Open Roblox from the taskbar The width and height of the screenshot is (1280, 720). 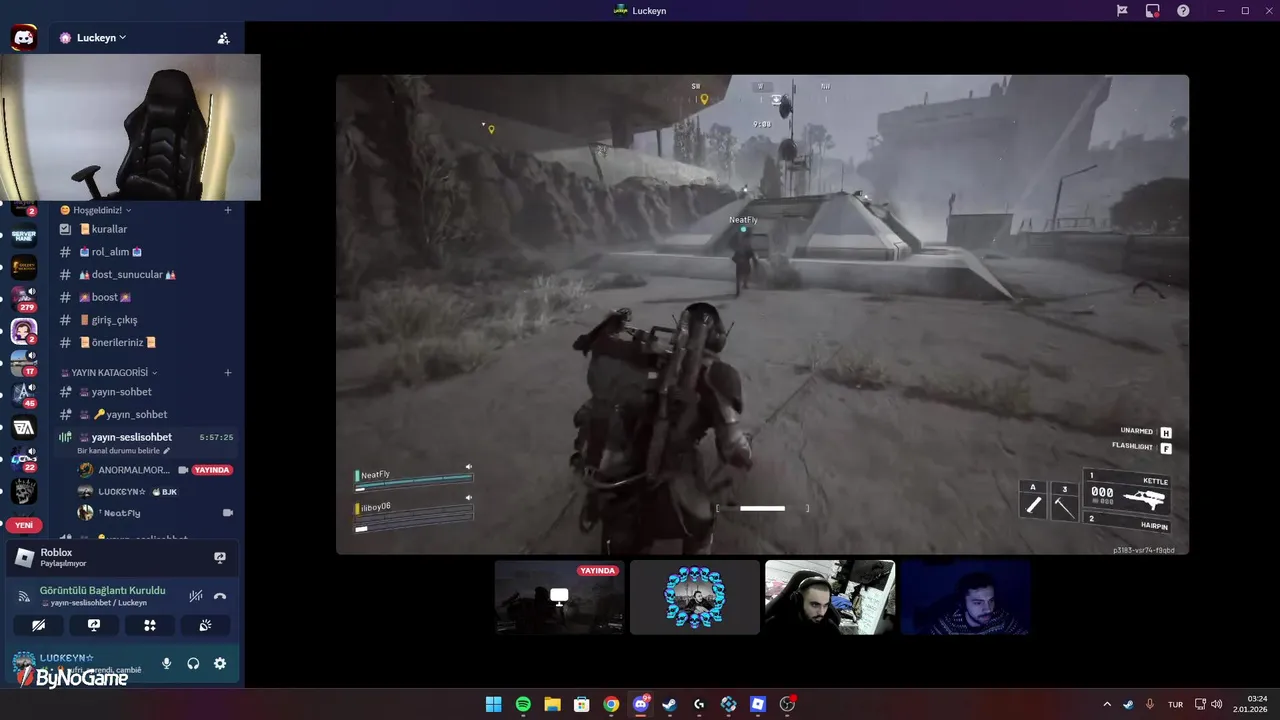[x=758, y=704]
